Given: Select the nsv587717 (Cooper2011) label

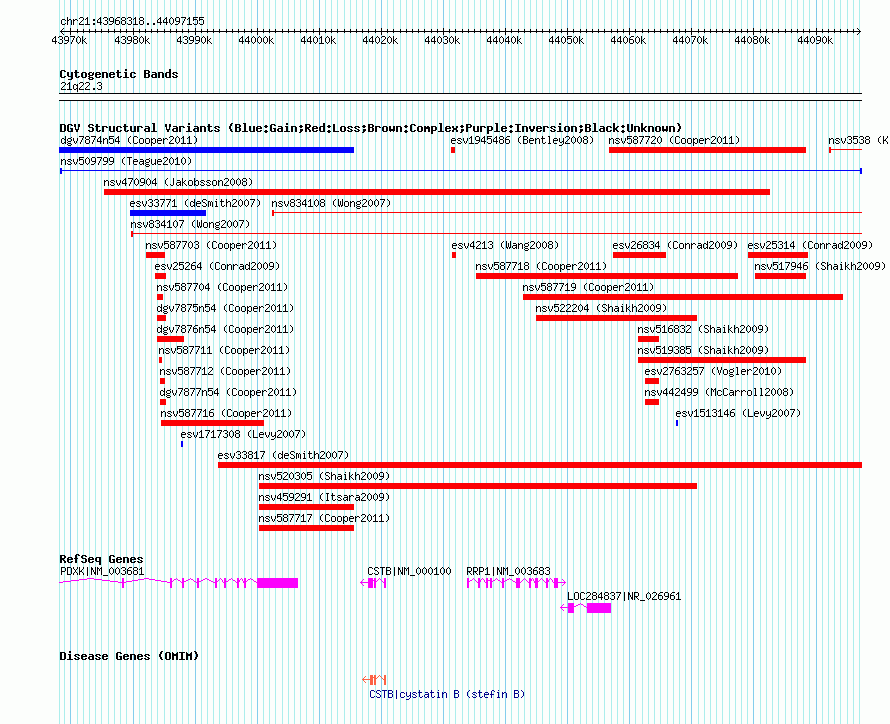Looking at the screenshot, I should [x=324, y=518].
